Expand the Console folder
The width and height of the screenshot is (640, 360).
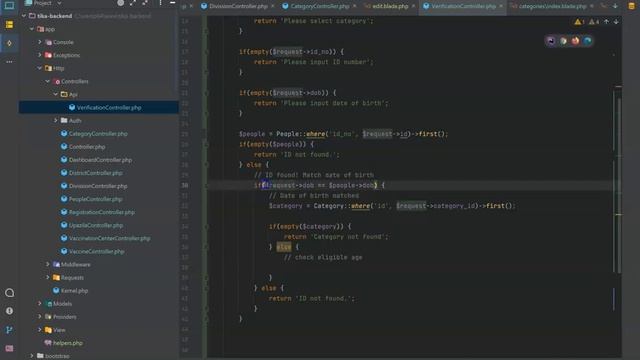coord(40,42)
